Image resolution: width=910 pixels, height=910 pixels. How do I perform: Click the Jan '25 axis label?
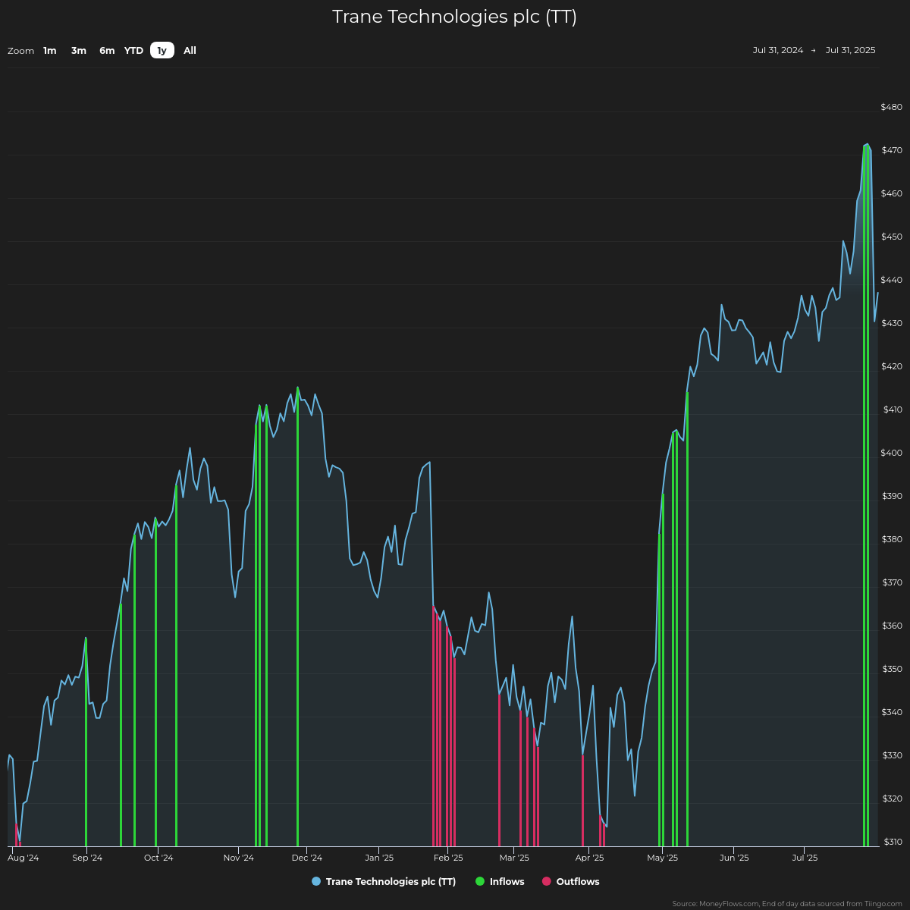click(379, 858)
